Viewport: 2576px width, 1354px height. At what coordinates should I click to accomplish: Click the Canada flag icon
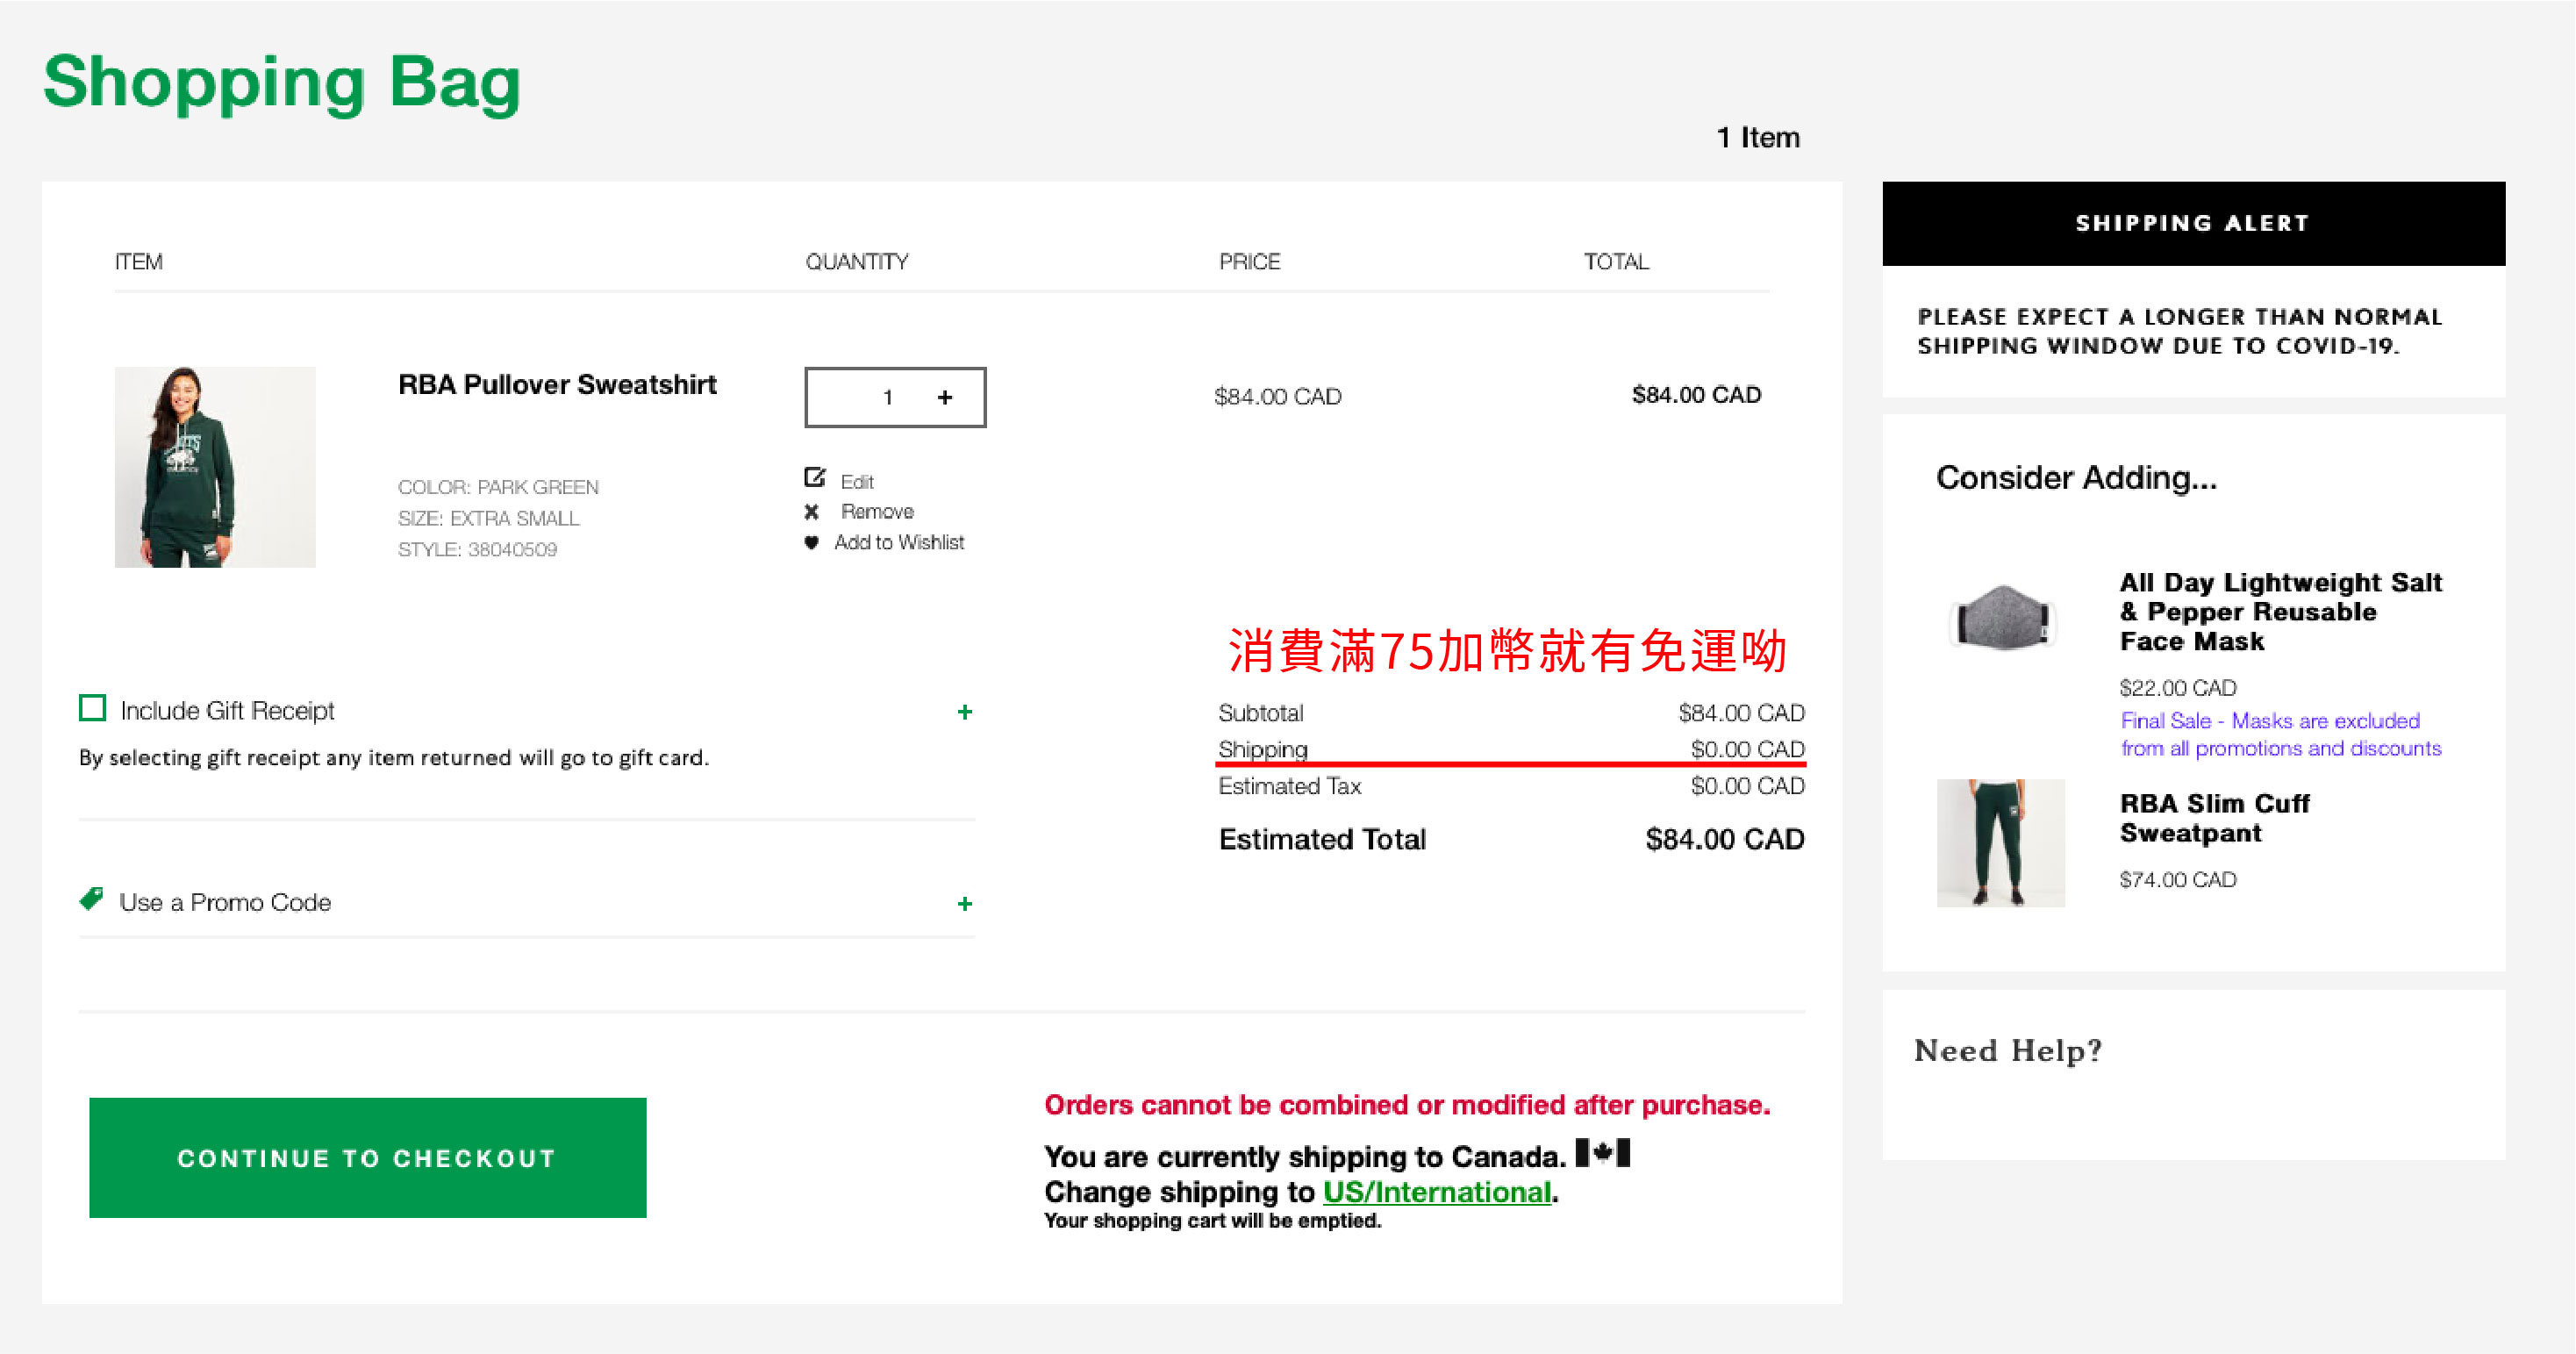click(x=1602, y=1153)
